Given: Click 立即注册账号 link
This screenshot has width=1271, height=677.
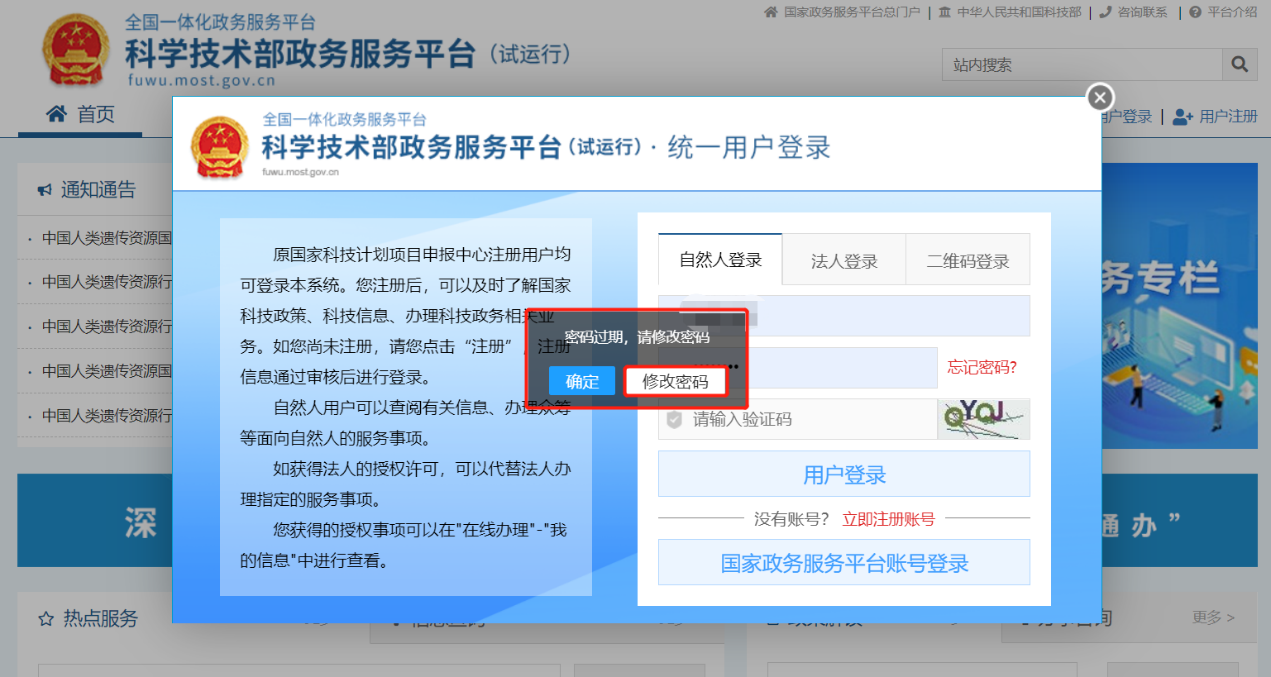Looking at the screenshot, I should [888, 518].
